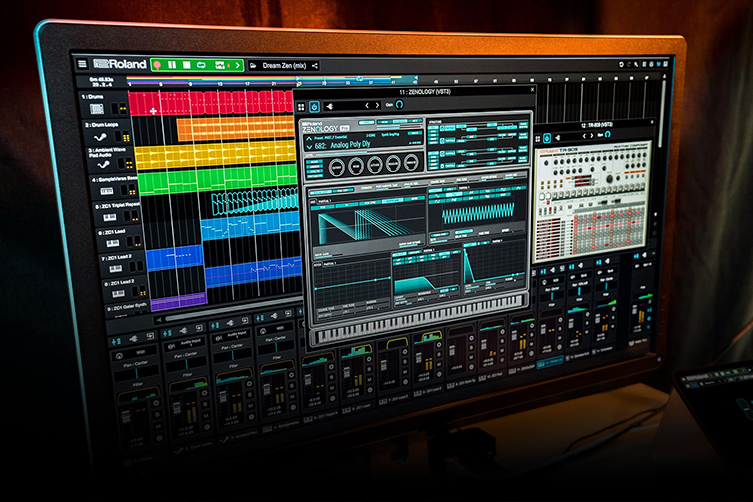Share the Dream Zen song

pyautogui.click(x=315, y=66)
